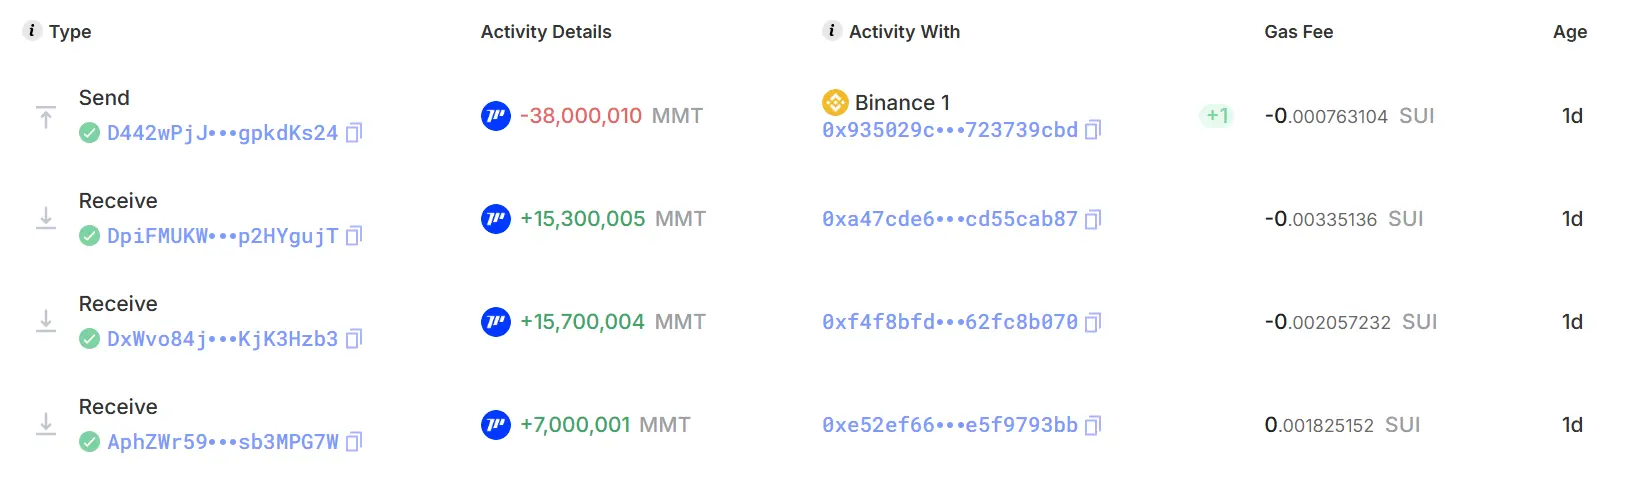Open the AphZWr59•••sb3MPG7W transaction link

(x=222, y=442)
